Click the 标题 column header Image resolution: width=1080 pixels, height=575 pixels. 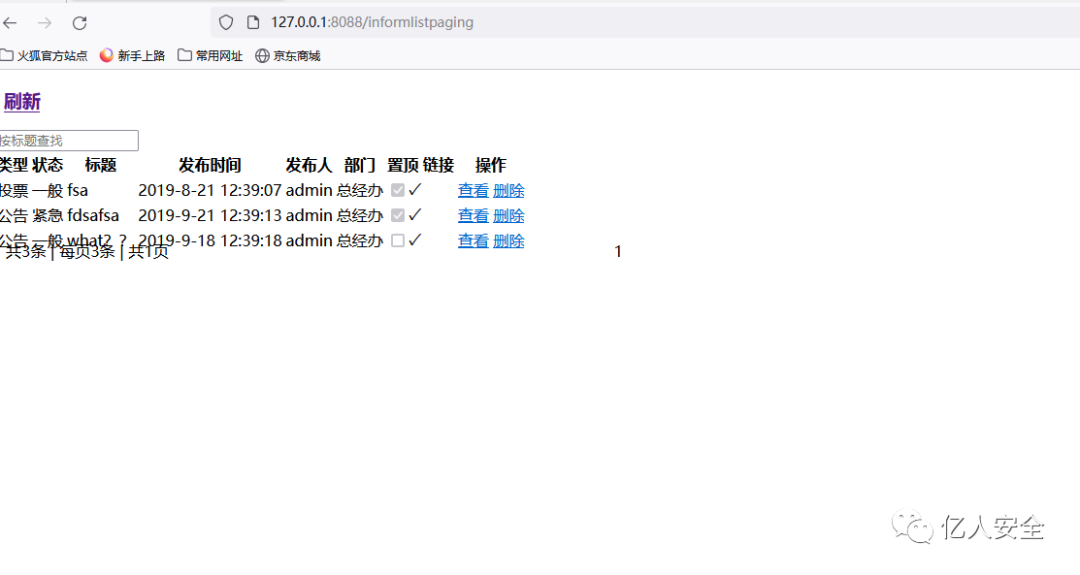101,165
